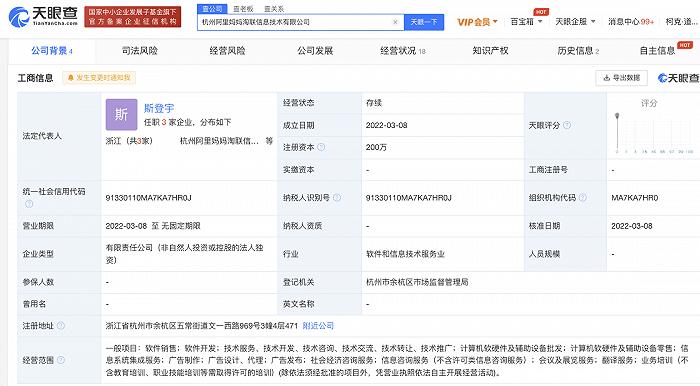The image size is (700, 386).
Task: Click the help icon under 统一社会信用代码
Action: pyautogui.click(x=29, y=203)
